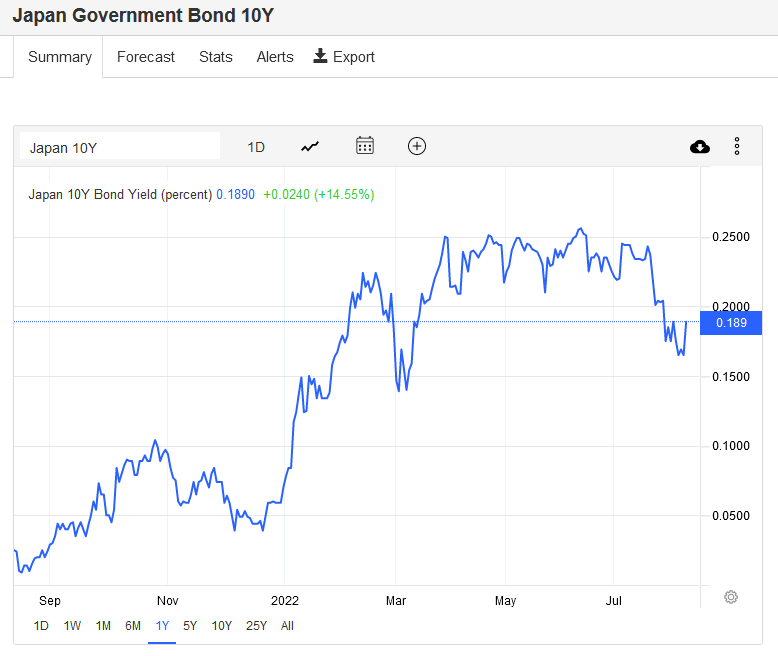Image resolution: width=778 pixels, height=656 pixels.
Task: Select the 1M time range
Action: 103,626
